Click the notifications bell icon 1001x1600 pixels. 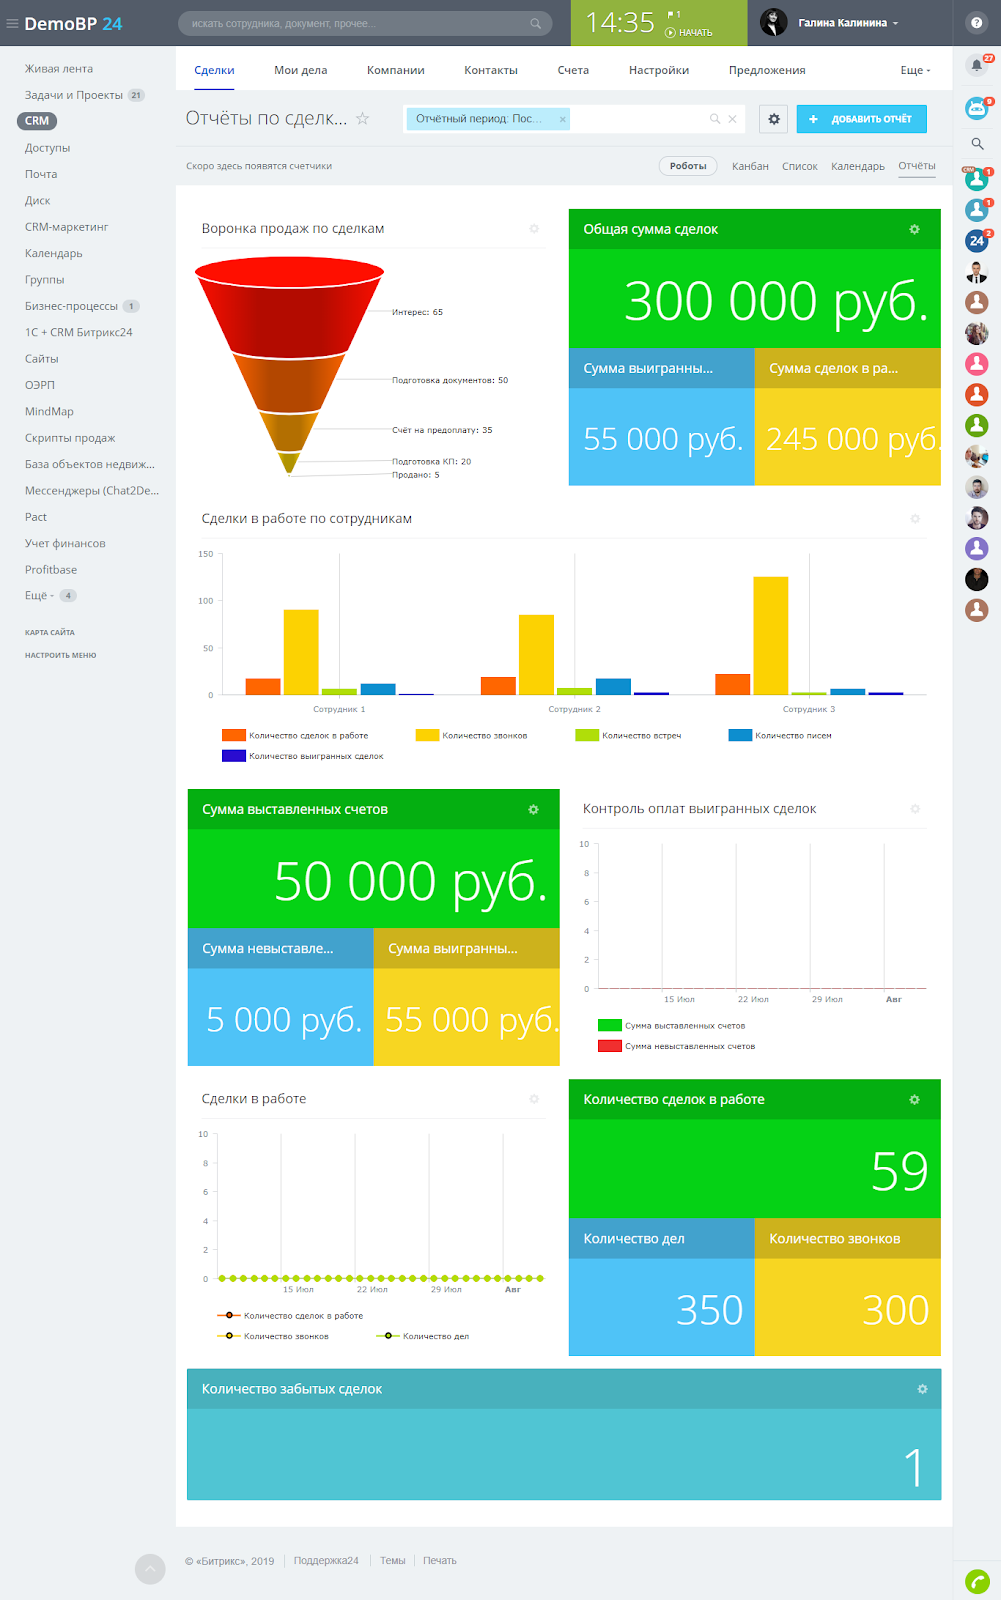click(x=976, y=66)
